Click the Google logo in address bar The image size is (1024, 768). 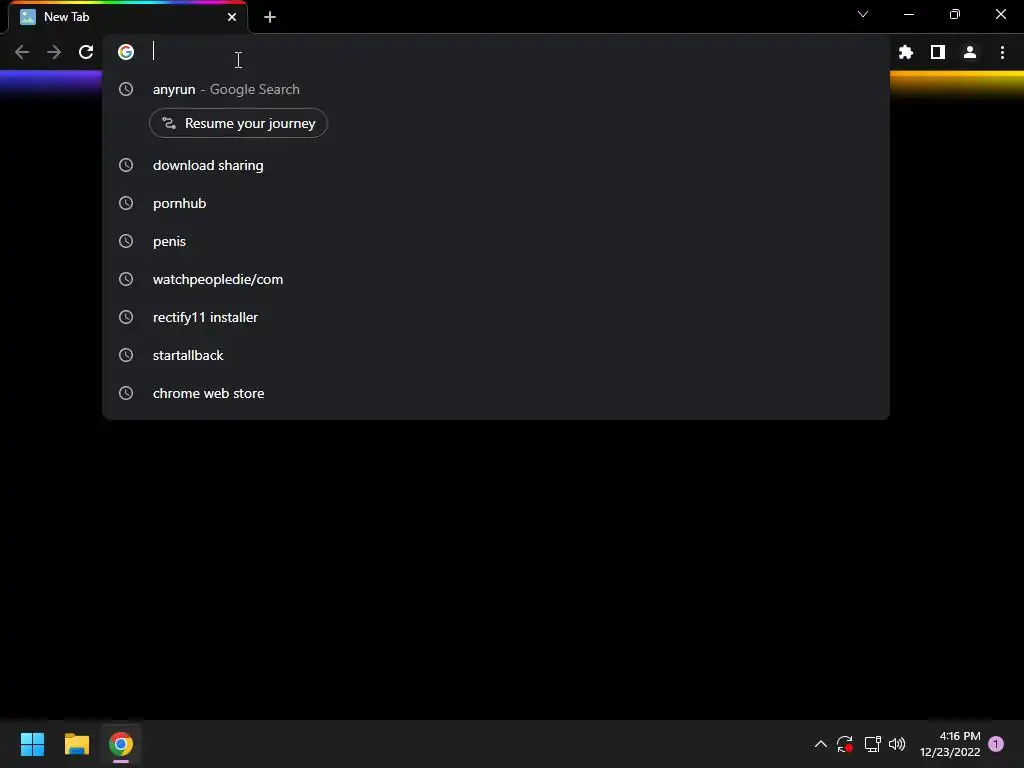126,52
